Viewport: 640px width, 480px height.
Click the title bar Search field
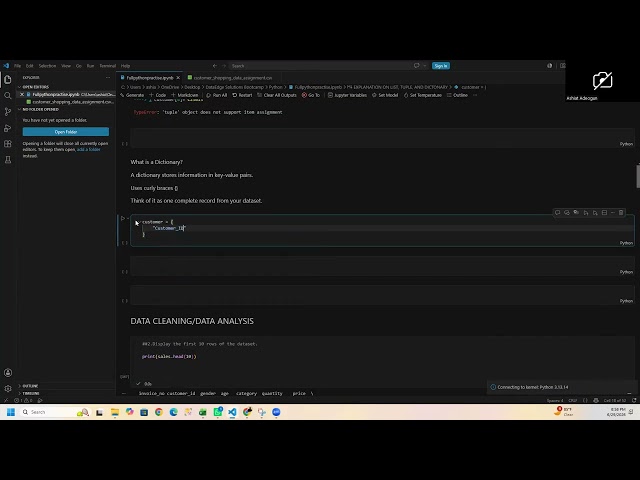point(318,66)
